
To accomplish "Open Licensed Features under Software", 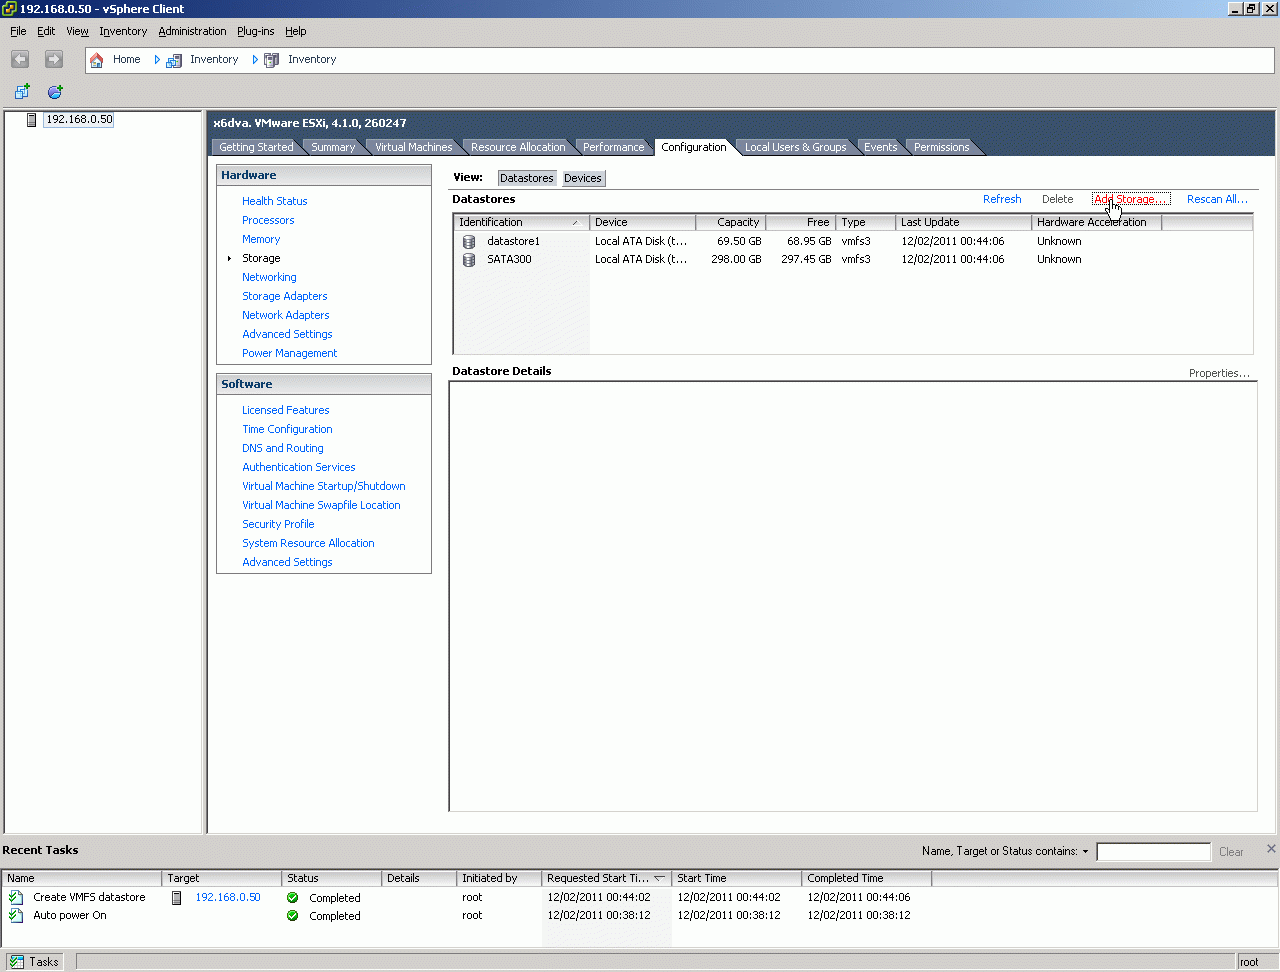I will click(x=286, y=410).
